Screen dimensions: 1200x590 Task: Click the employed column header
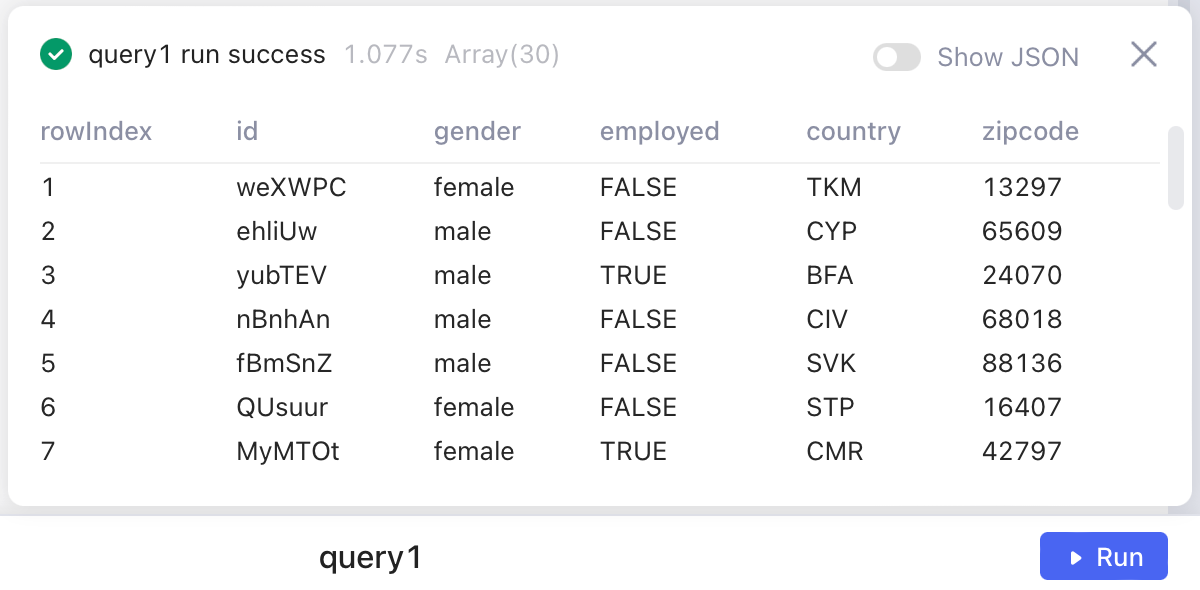coord(659,131)
